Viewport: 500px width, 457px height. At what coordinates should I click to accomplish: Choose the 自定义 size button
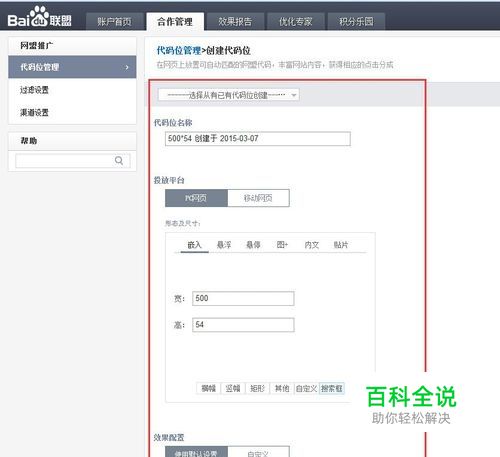tap(306, 388)
